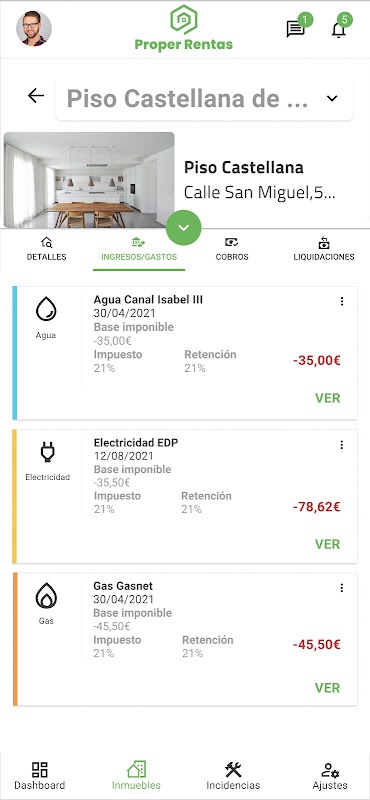This screenshot has height=800, width=370.
Task: Open the Piso Castellana kitchen photo
Action: tap(89, 180)
